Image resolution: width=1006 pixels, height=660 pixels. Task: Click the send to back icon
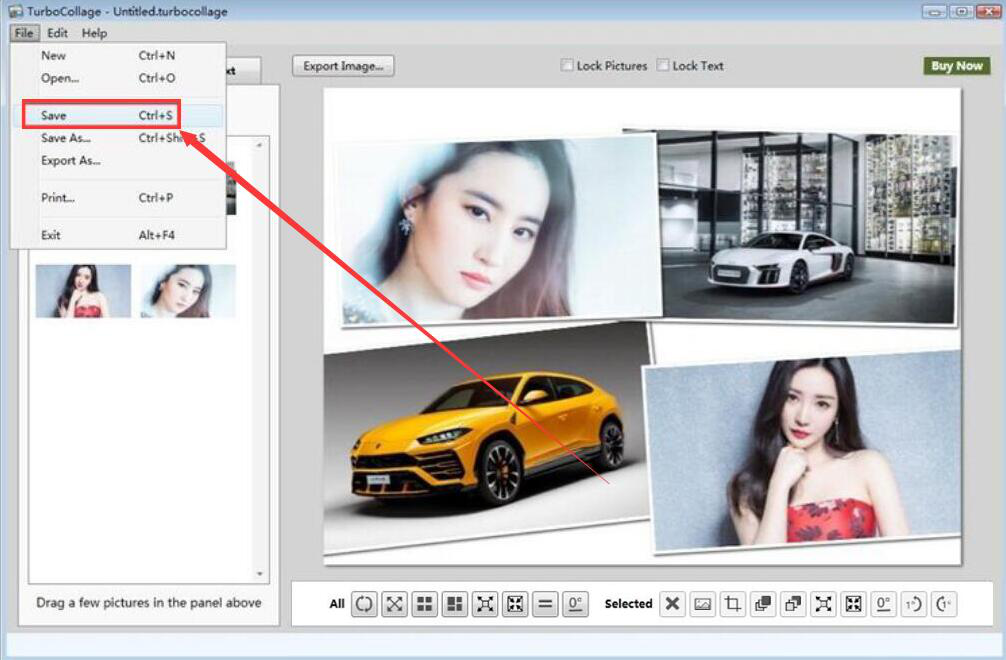tap(793, 604)
